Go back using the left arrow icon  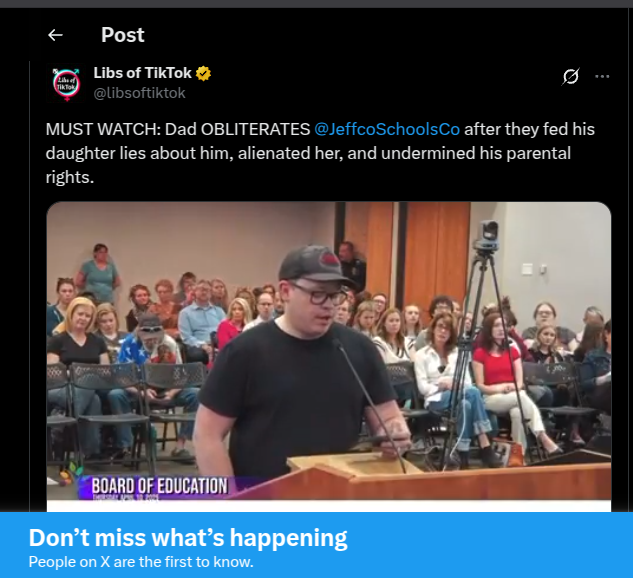click(x=55, y=35)
